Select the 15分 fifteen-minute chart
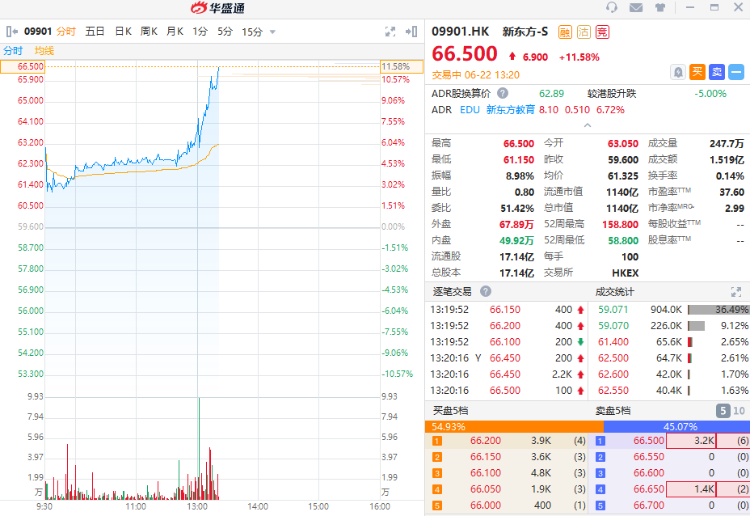This screenshot has height=516, width=750. pyautogui.click(x=252, y=32)
